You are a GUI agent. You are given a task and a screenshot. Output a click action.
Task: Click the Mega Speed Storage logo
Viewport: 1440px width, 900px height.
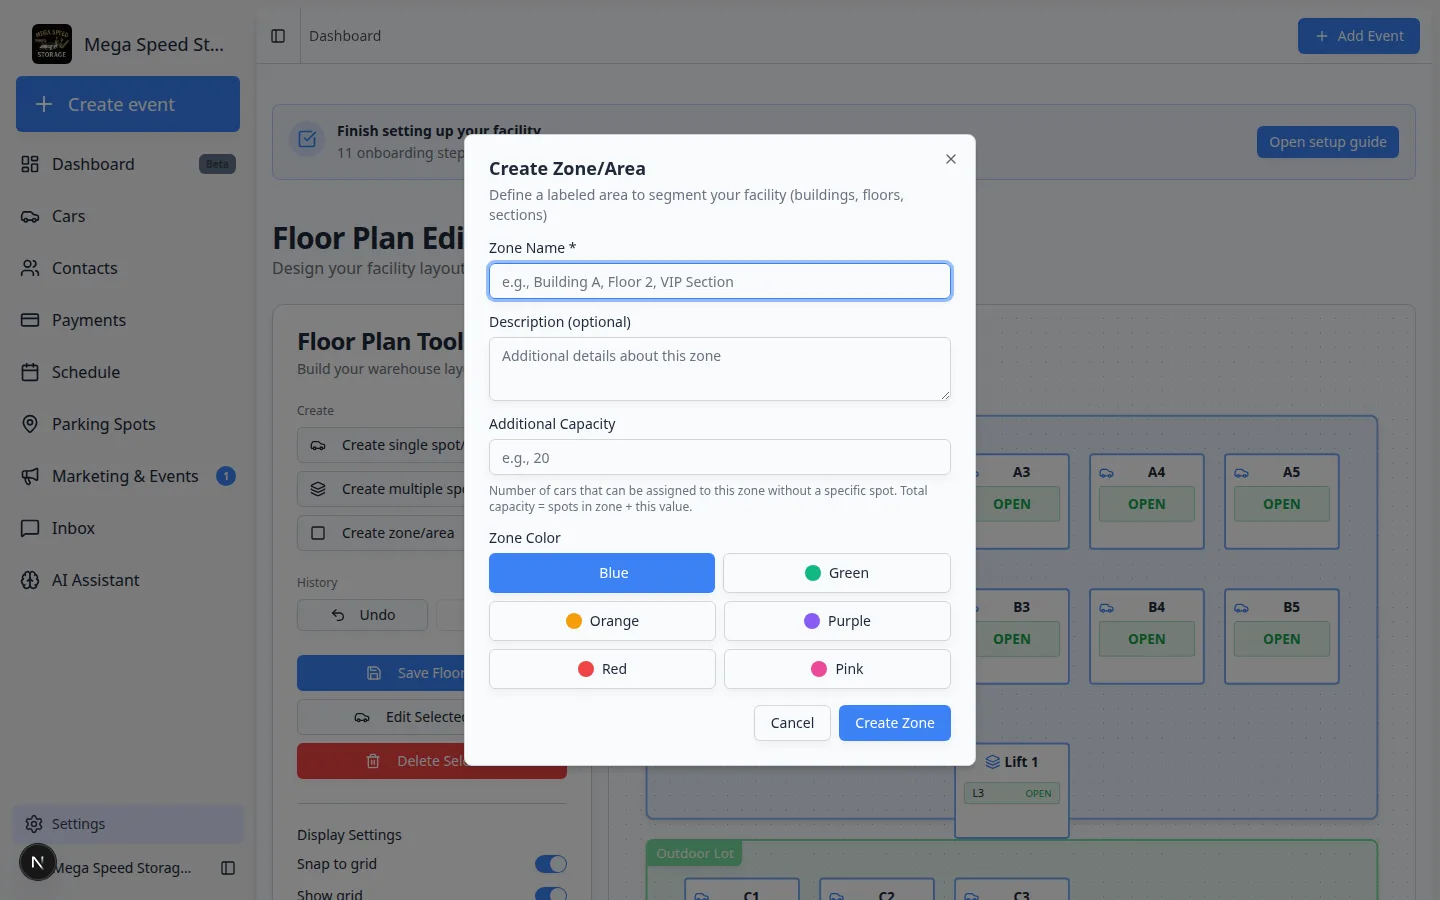point(52,44)
